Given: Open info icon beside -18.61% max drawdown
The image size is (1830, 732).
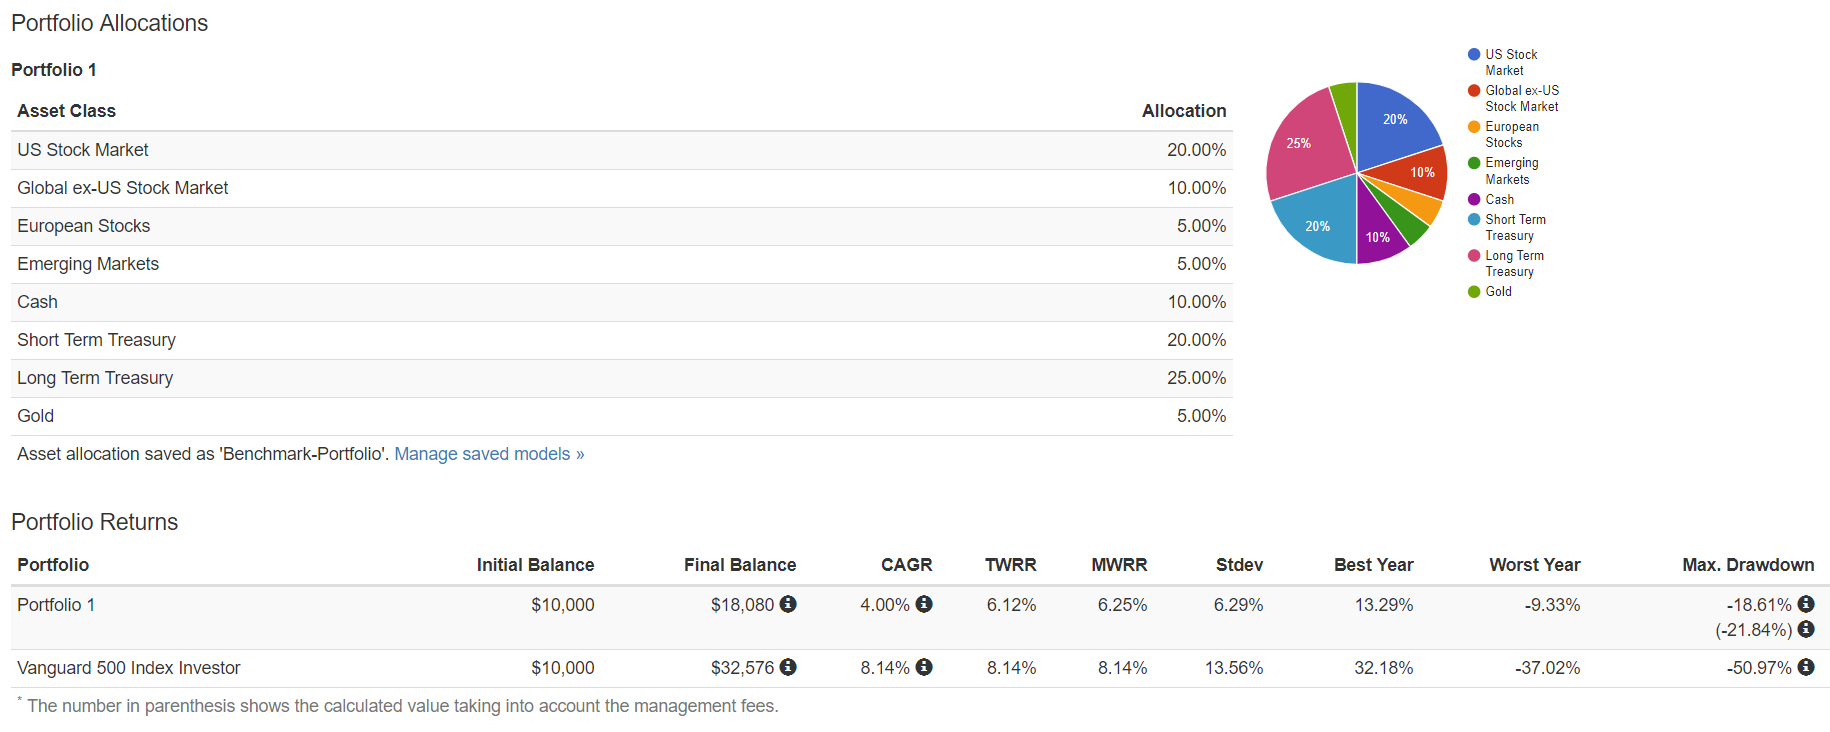Looking at the screenshot, I should click(1806, 604).
